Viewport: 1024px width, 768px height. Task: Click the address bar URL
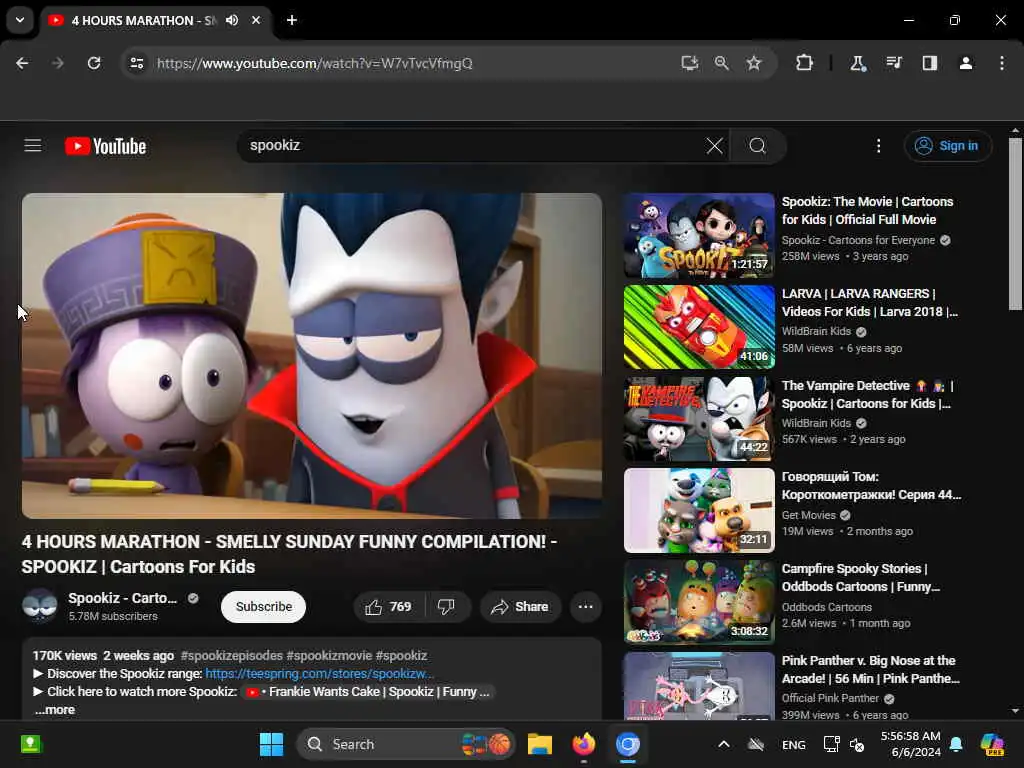(315, 63)
